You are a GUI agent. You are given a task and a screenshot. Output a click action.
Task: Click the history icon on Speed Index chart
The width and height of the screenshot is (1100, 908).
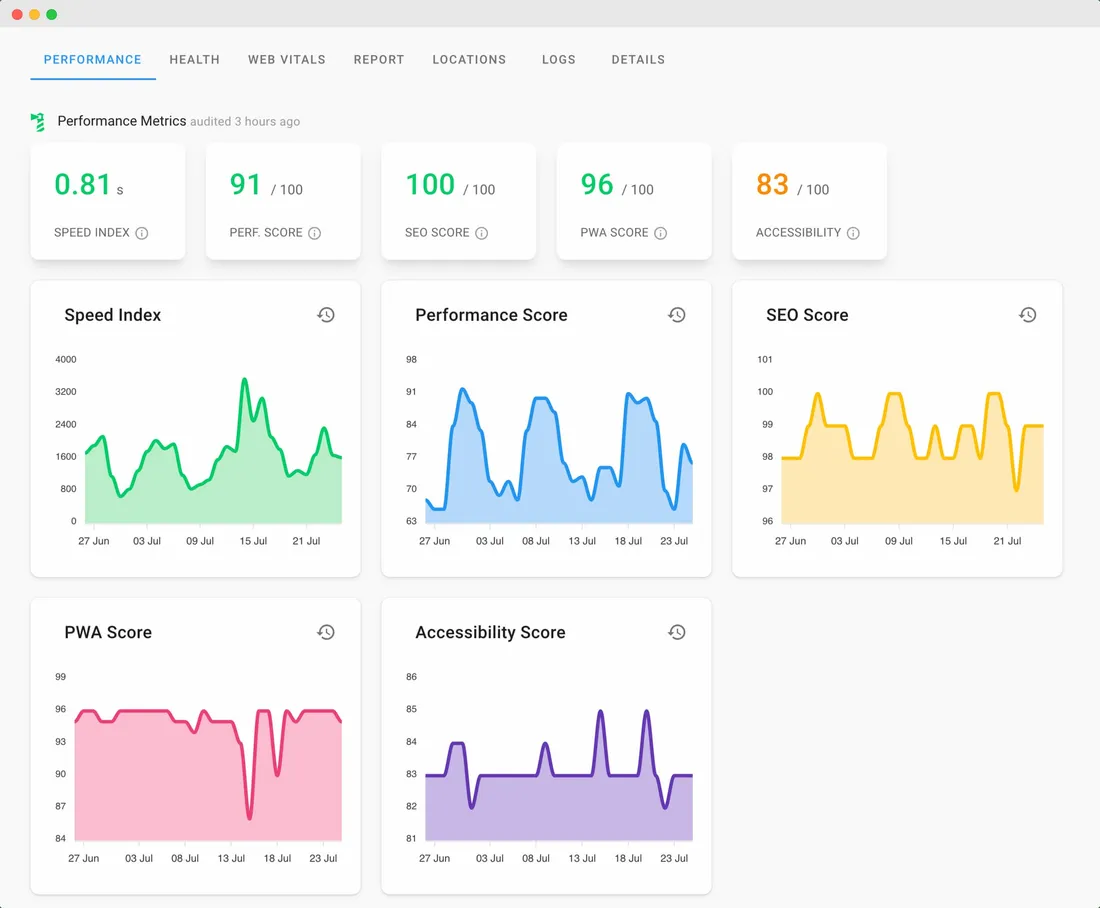point(326,315)
